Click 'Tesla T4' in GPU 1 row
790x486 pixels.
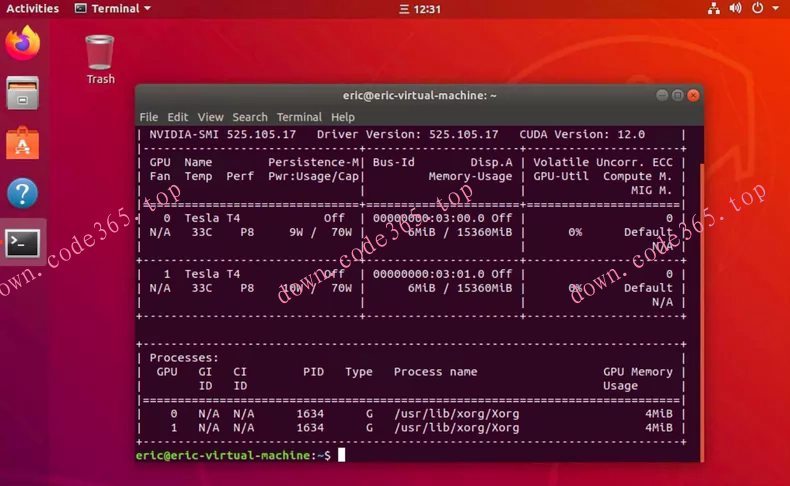click(x=212, y=274)
